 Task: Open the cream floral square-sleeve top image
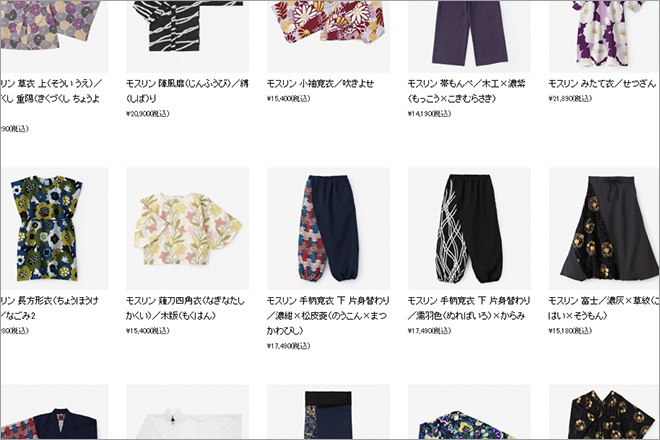tap(188, 229)
